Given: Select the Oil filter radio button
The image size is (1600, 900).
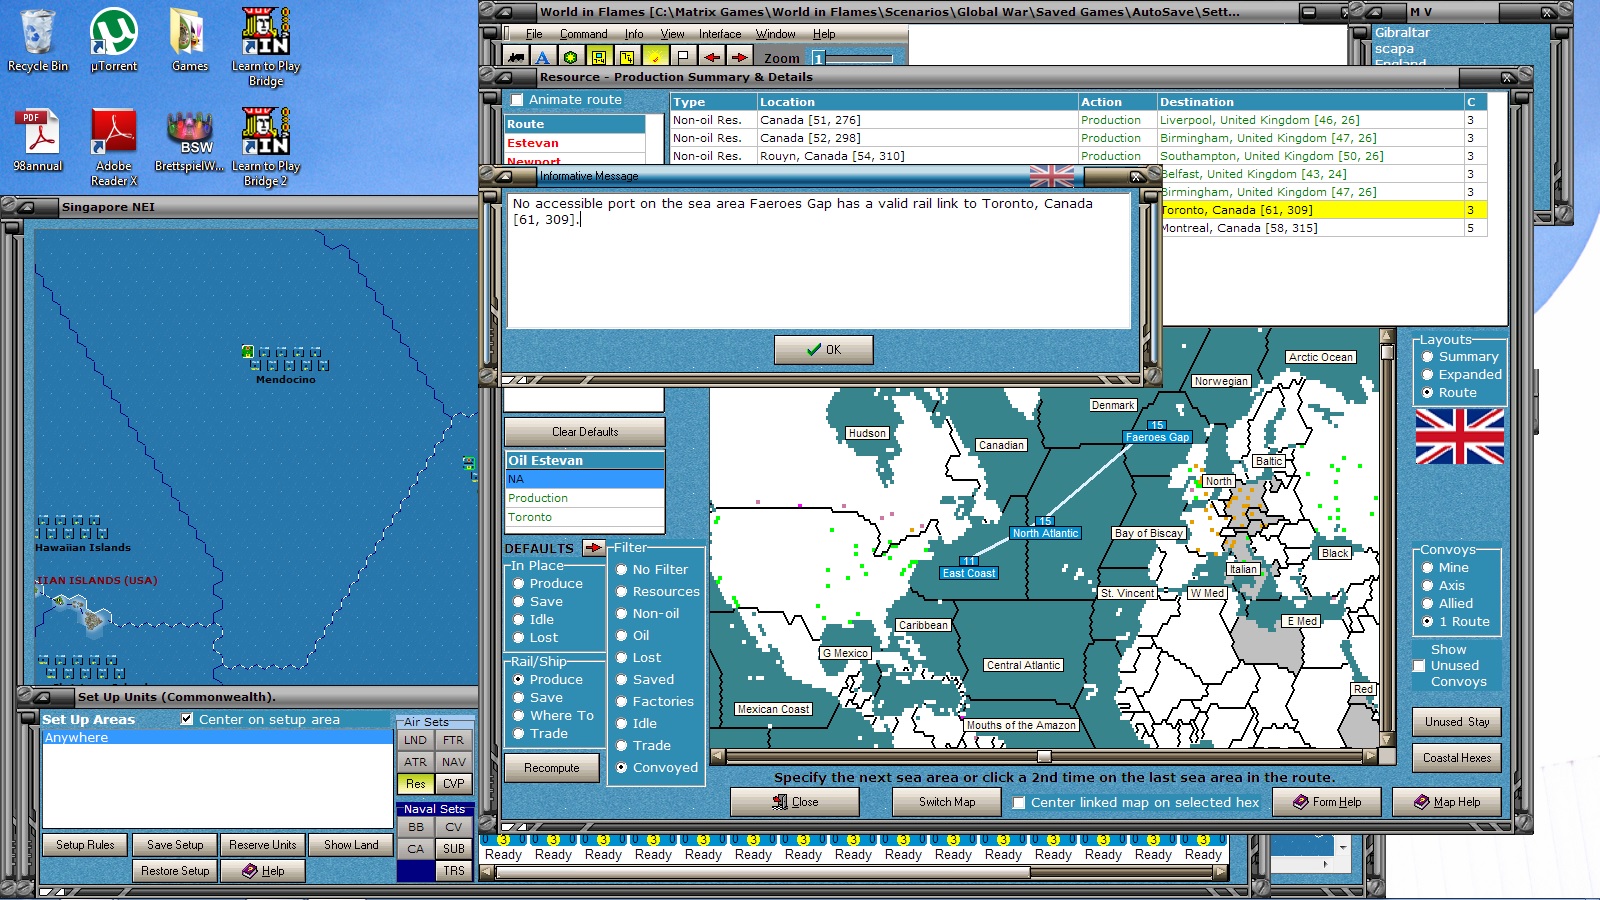Looking at the screenshot, I should (x=621, y=636).
